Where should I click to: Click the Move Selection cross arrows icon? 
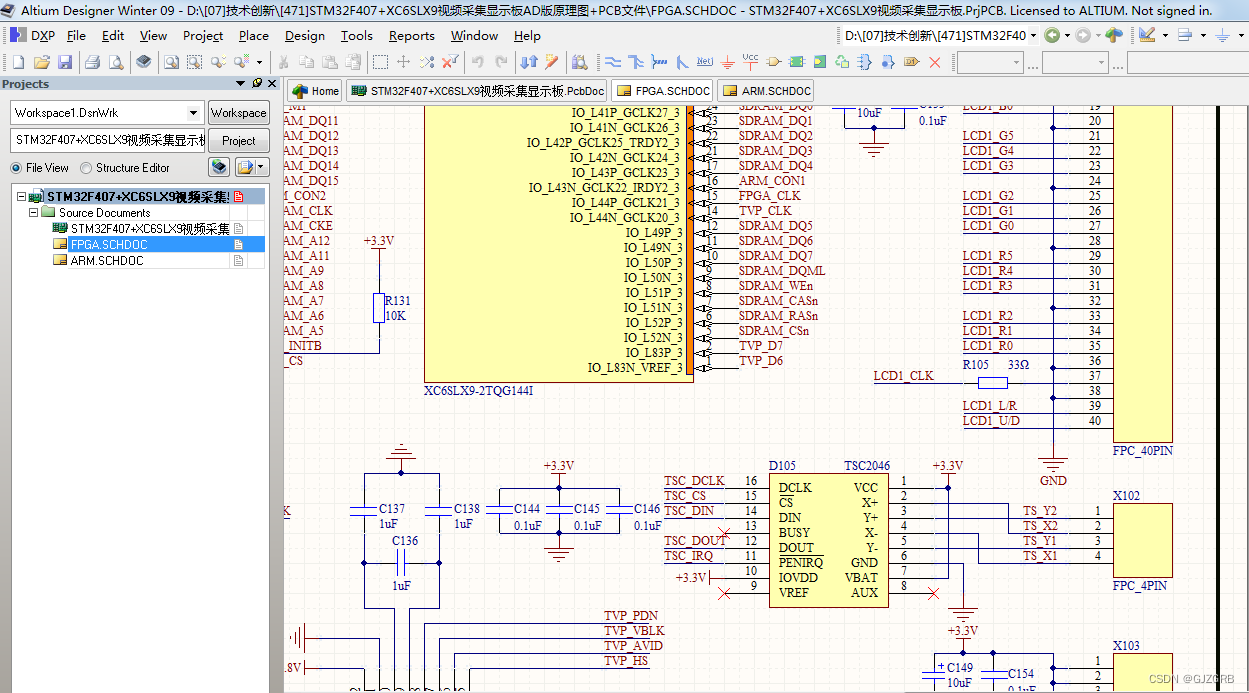[x=403, y=62]
